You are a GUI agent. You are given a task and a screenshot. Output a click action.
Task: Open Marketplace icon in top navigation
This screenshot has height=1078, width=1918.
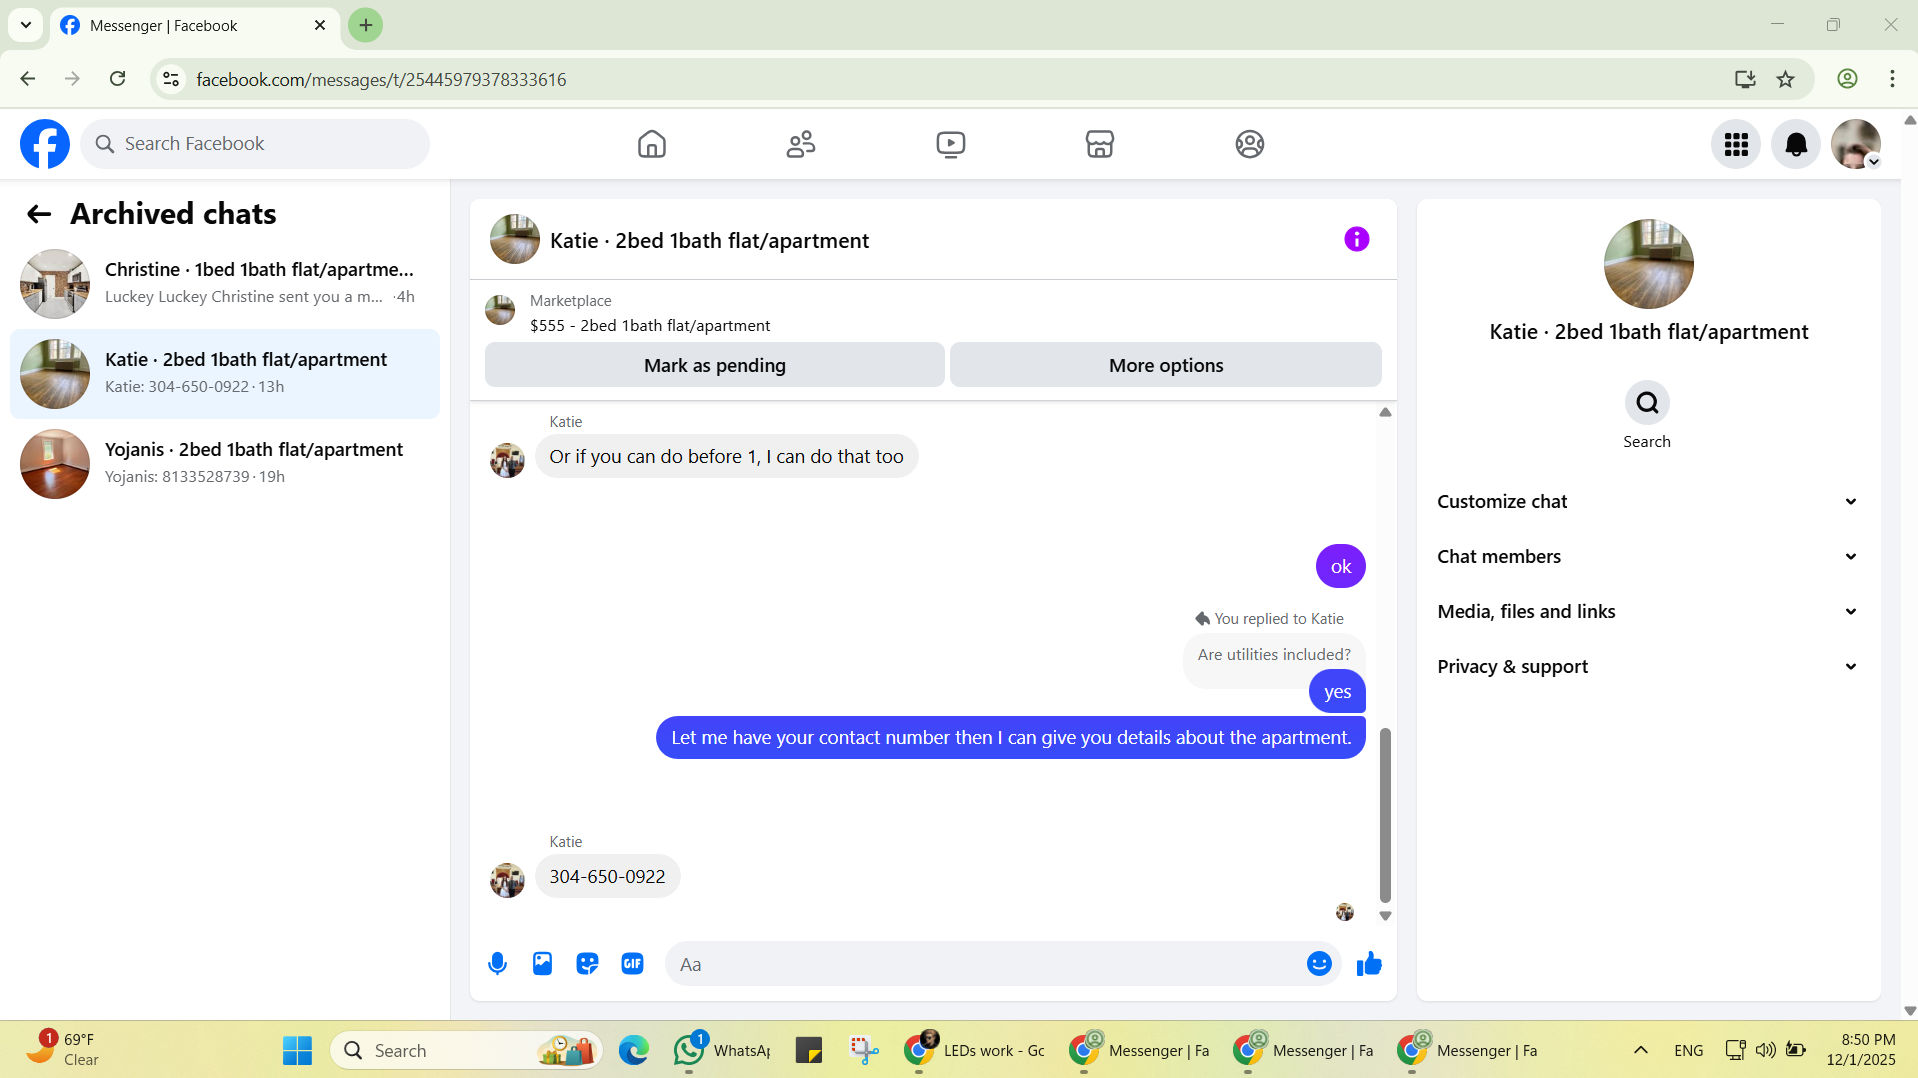(1100, 144)
